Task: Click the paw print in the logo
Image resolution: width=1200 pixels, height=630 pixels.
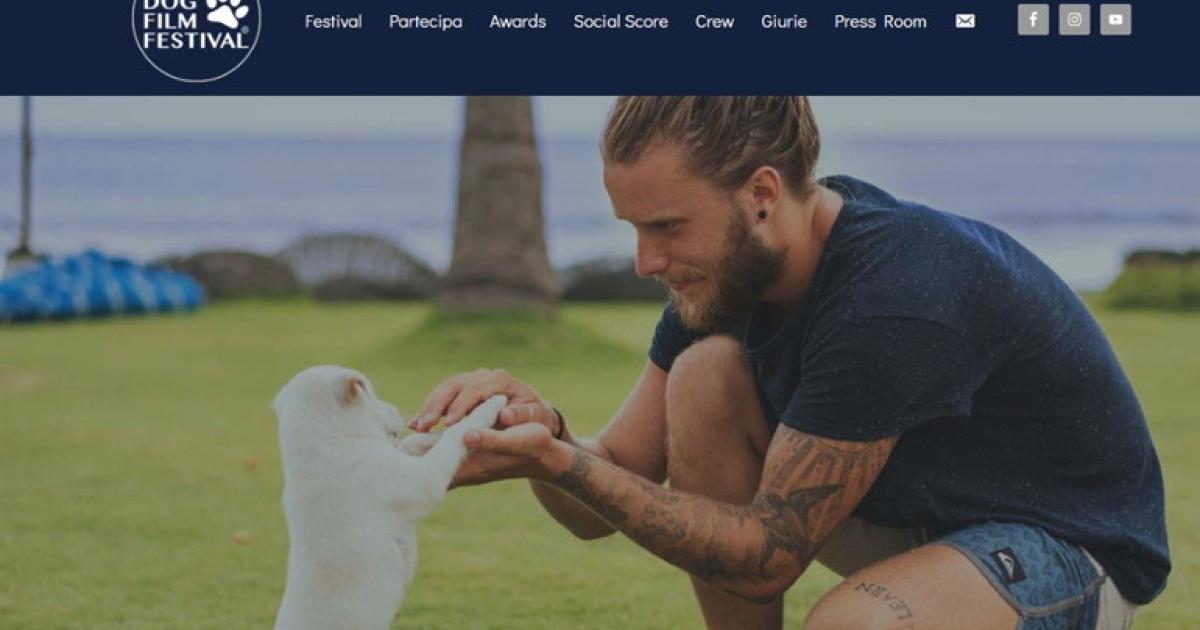Action: (x=228, y=12)
